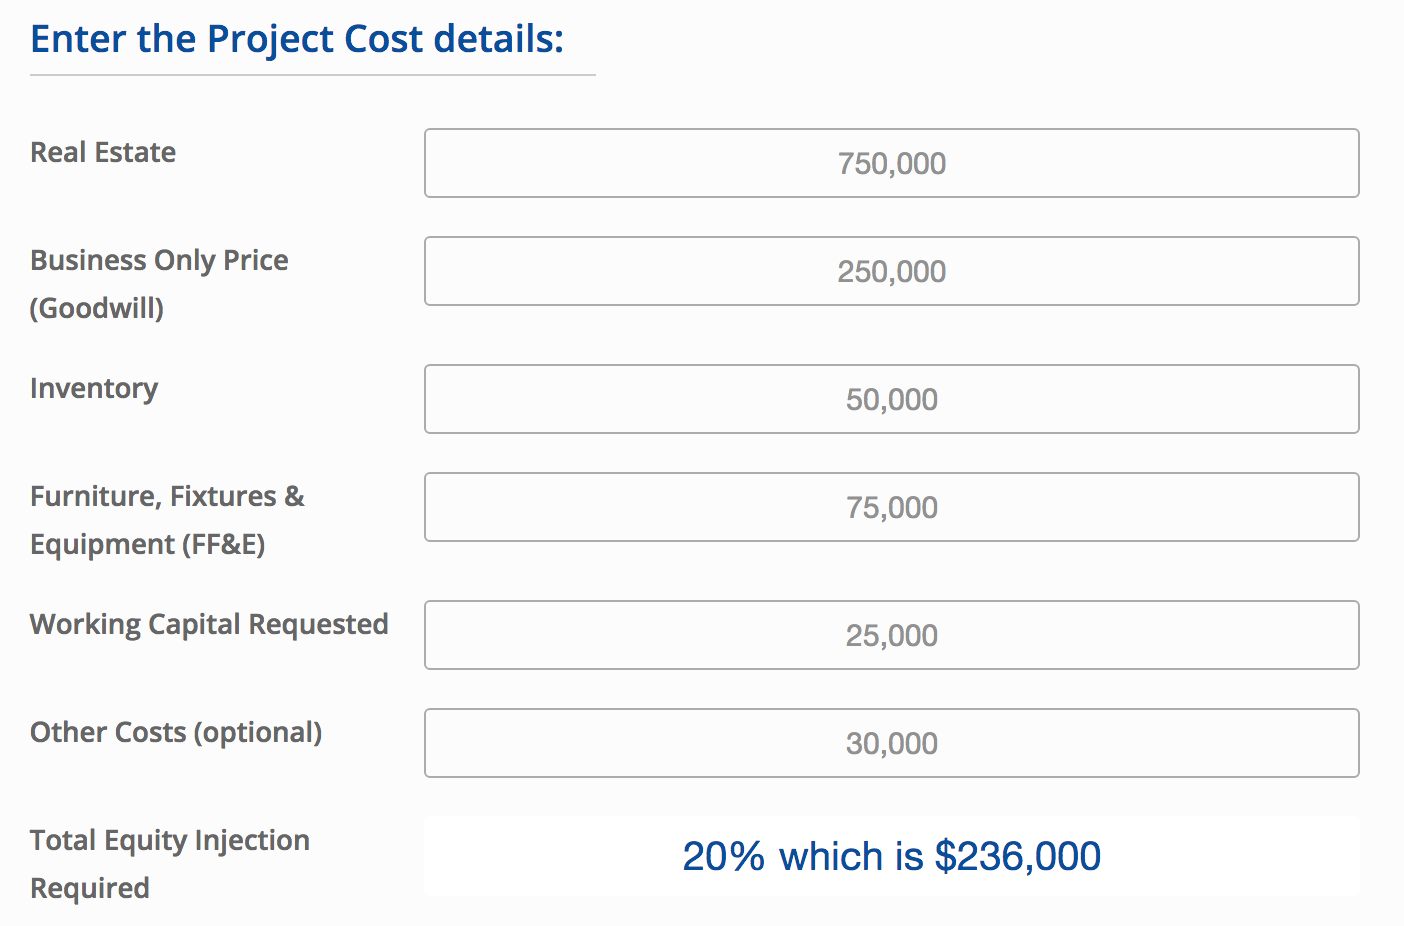
Task: Click the "Required" word below Total Equity
Action: (90, 888)
